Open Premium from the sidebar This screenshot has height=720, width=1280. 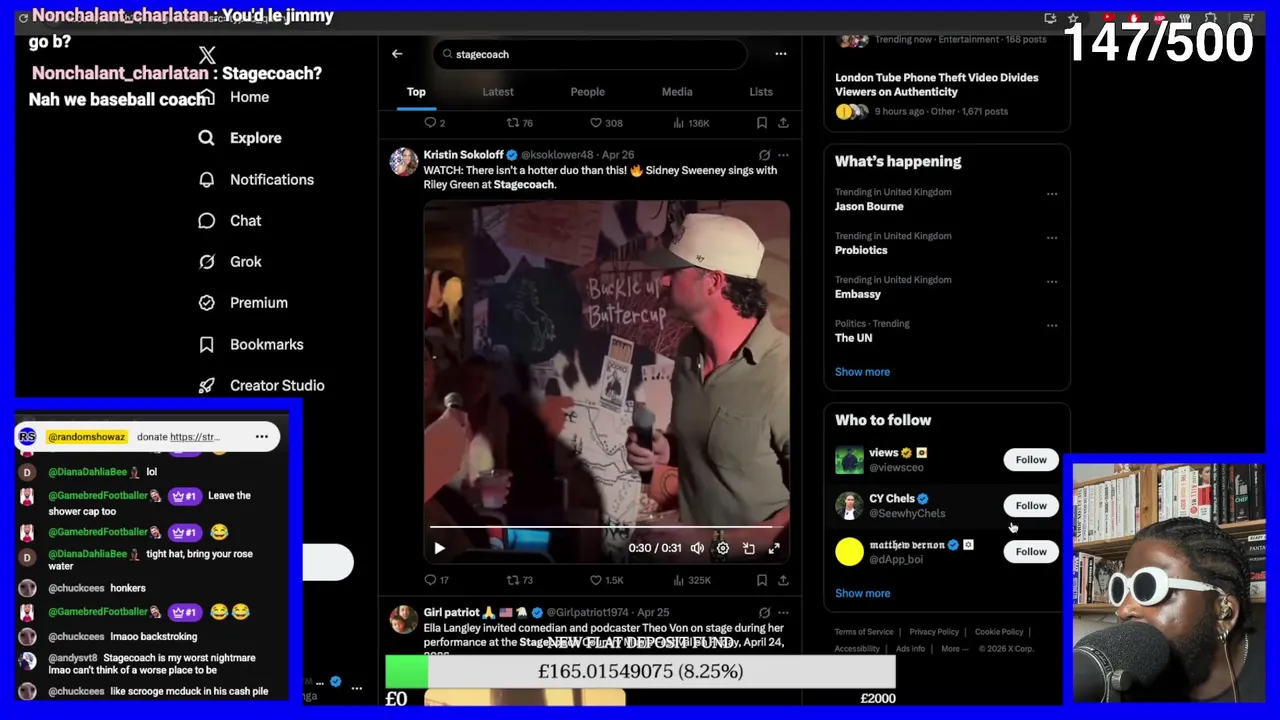(x=243, y=303)
